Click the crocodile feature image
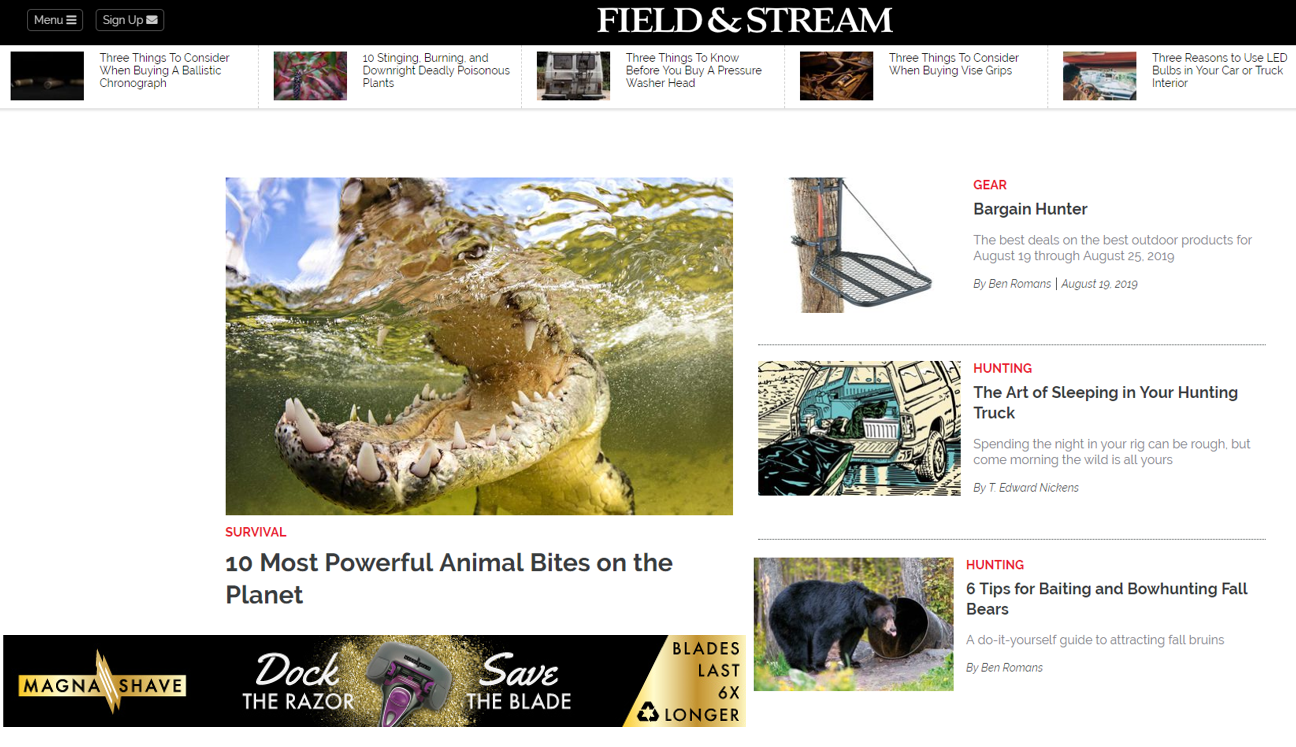Image resolution: width=1296 pixels, height=747 pixels. tap(479, 346)
